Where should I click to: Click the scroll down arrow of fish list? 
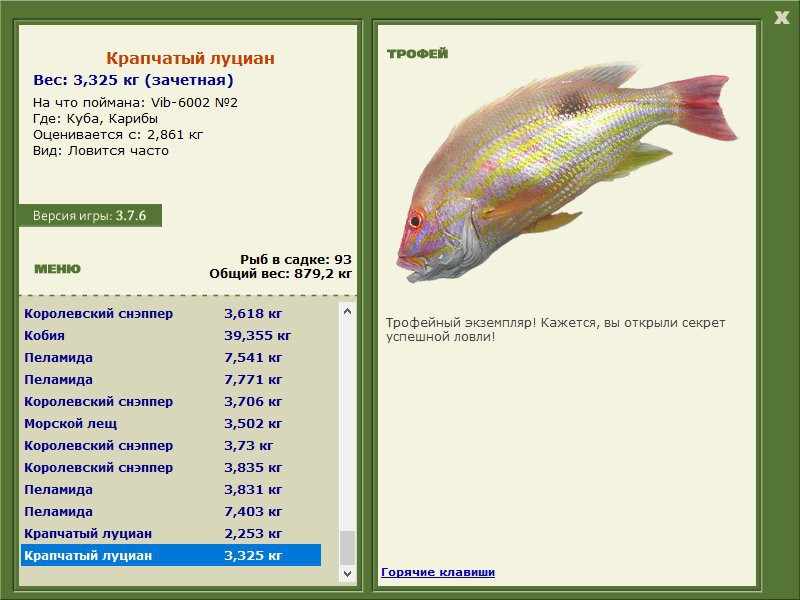[347, 573]
